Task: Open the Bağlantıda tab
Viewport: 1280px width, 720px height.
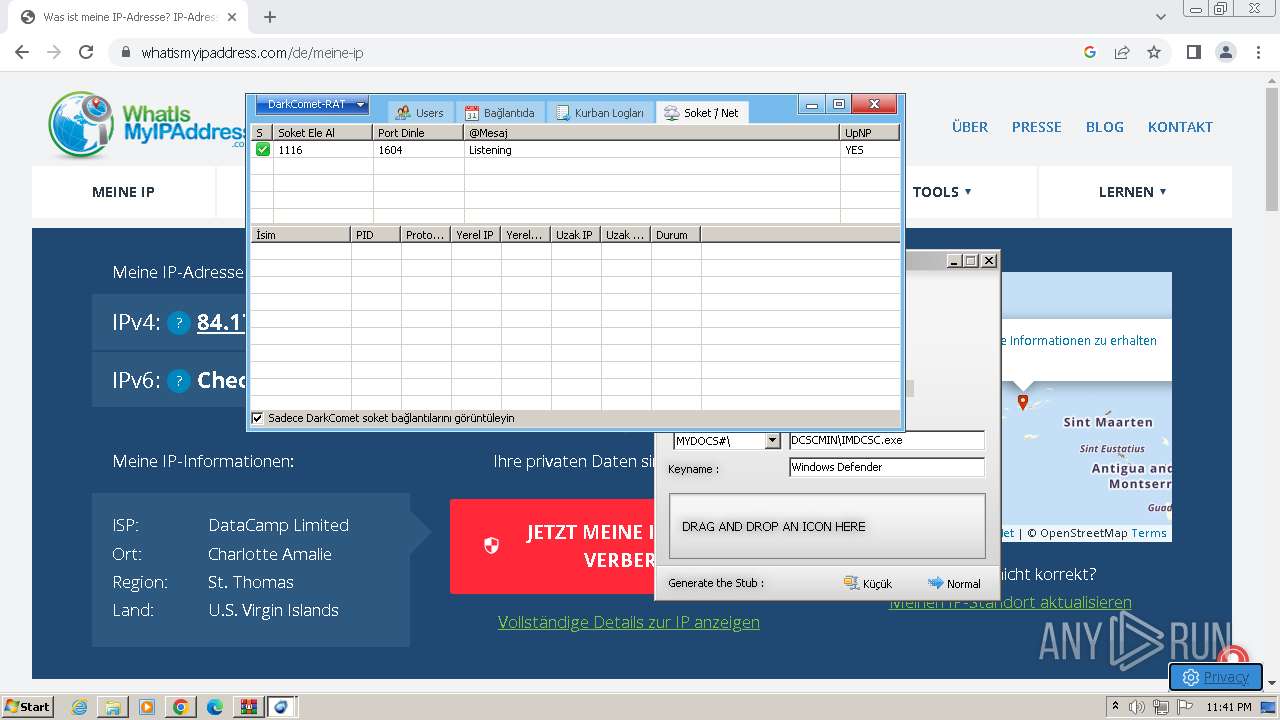Action: (500, 113)
